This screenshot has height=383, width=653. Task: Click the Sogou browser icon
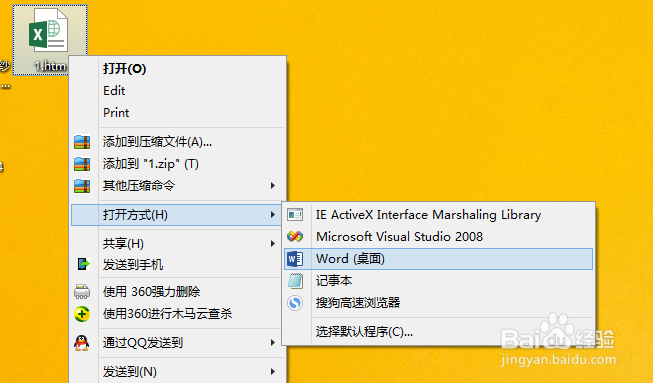pos(295,303)
